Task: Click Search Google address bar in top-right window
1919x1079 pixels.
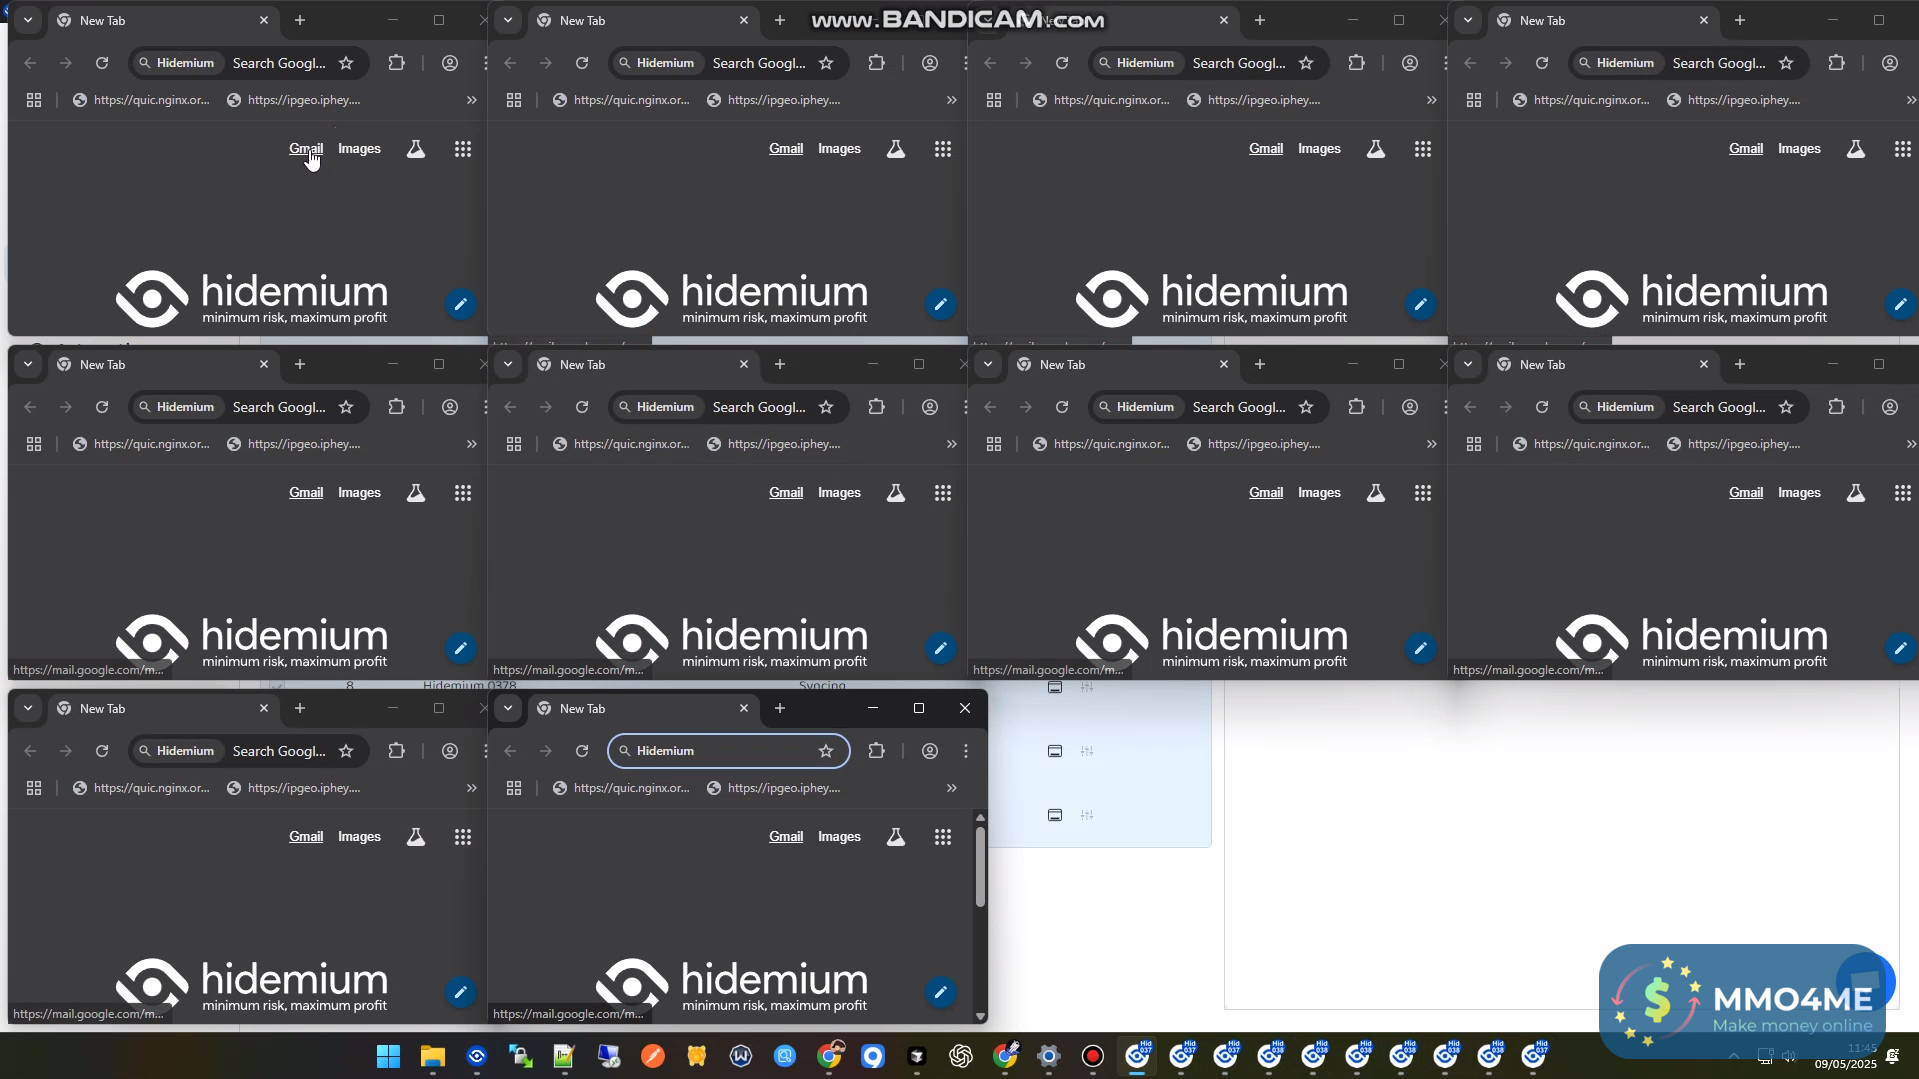Action: point(1690,63)
